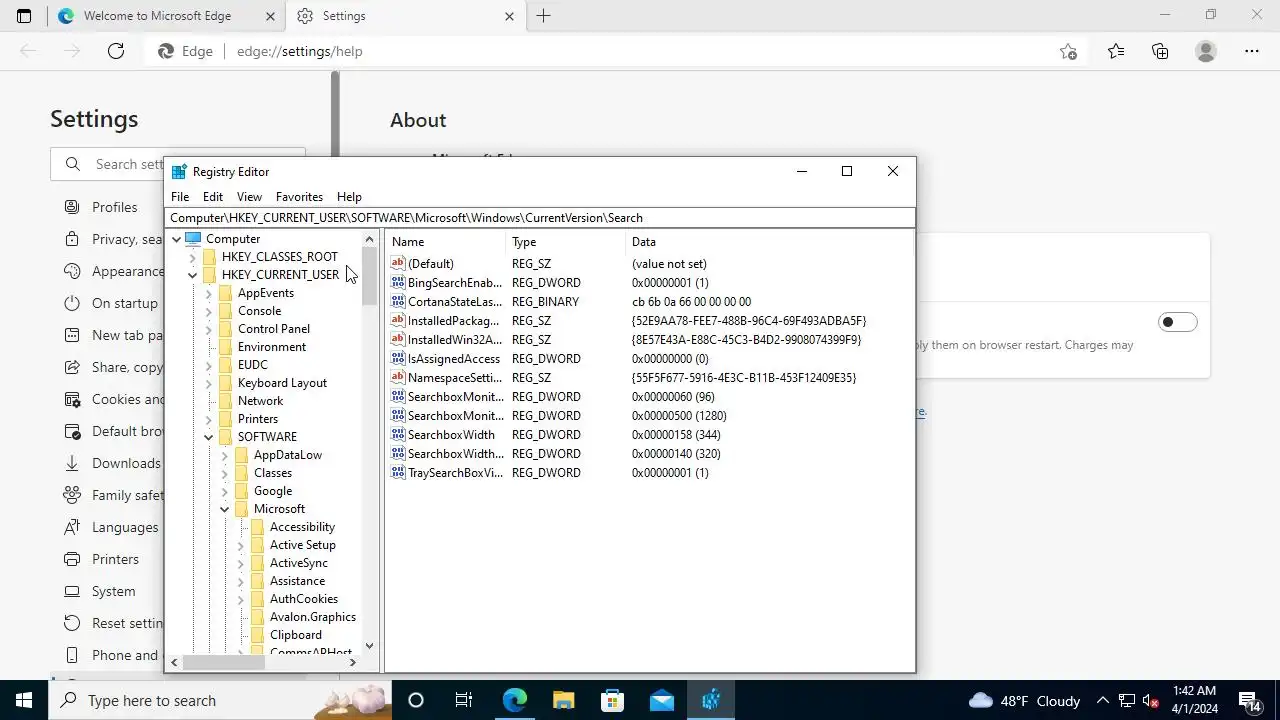Sort registry values by Name column
1280x720 pixels.
pos(446,242)
